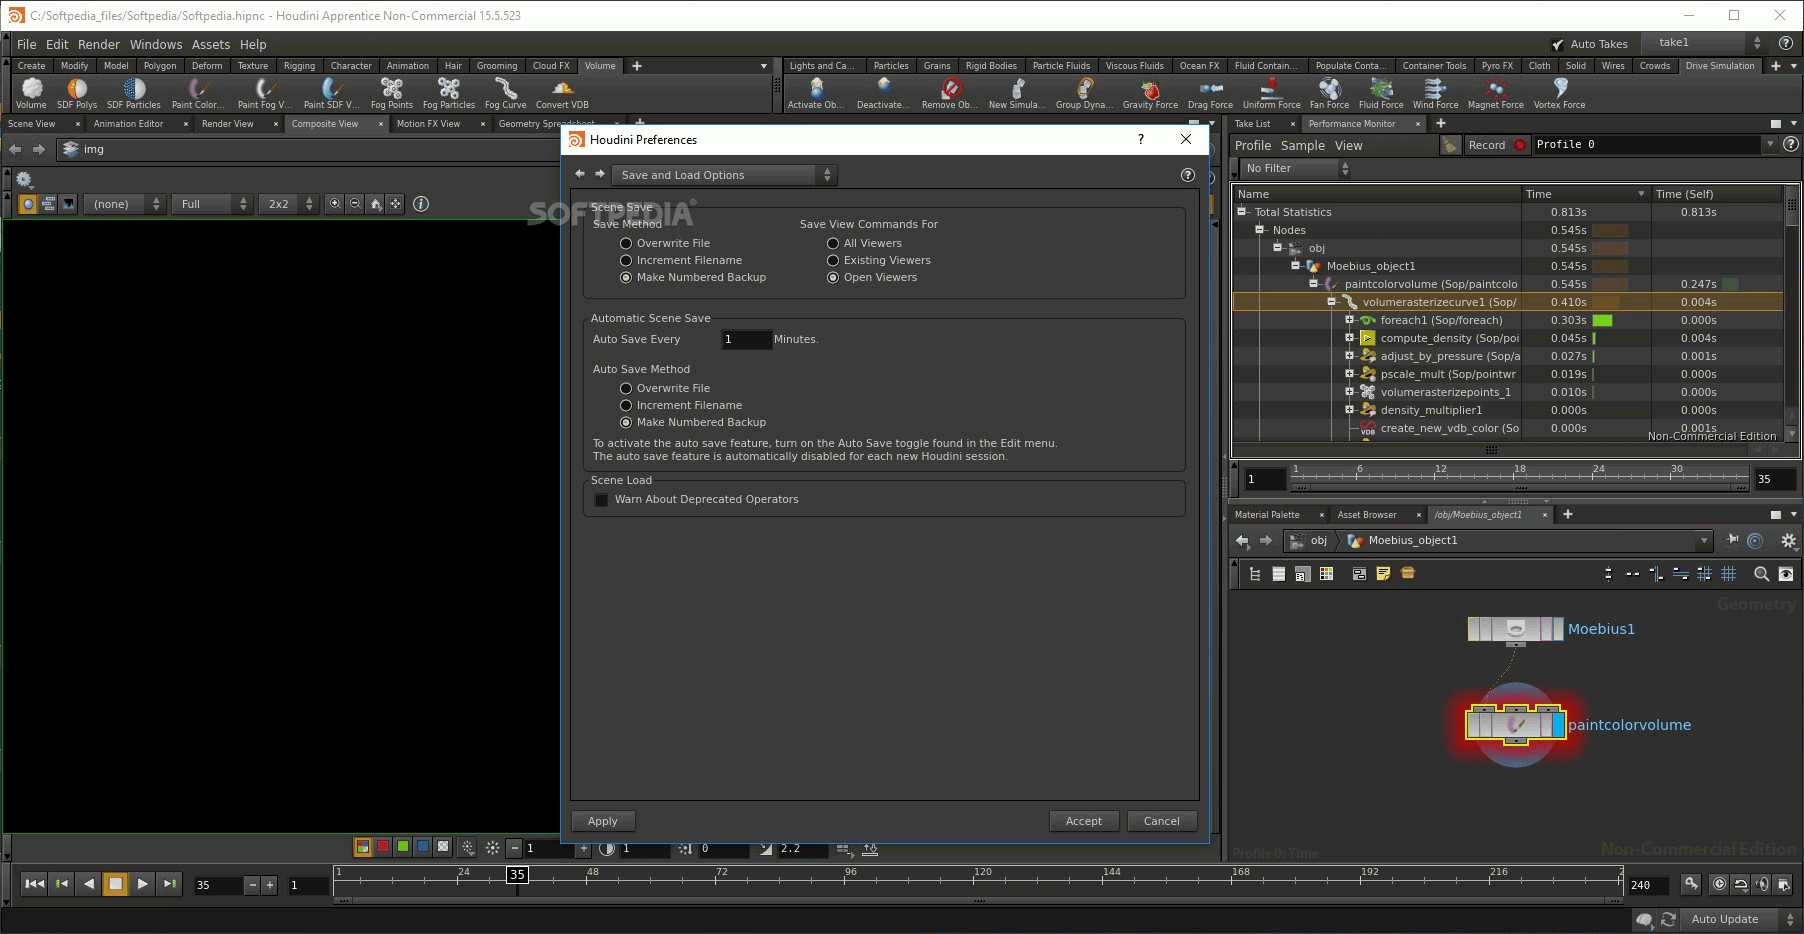
Task: Click the Preferences help icon
Action: pos(1188,175)
